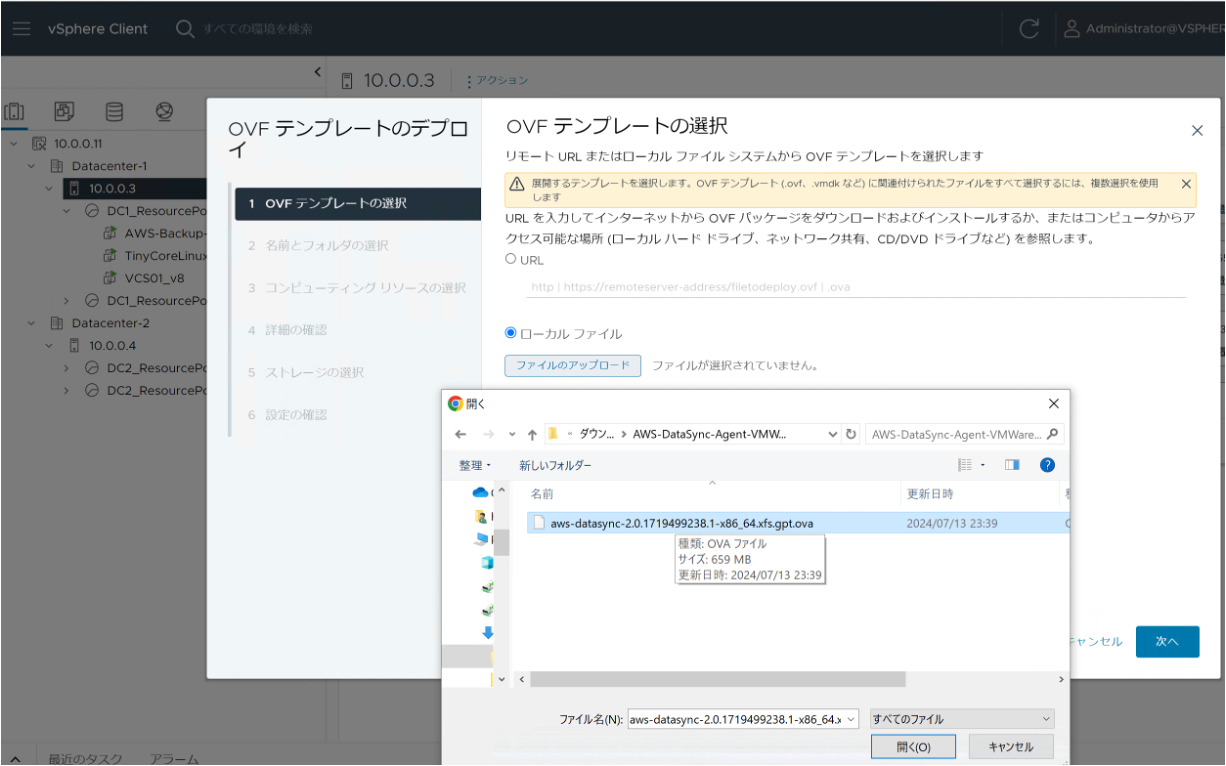This screenshot has height=766, width=1226.
Task: Open Downloads arrow icon in dialog sidebar
Action: tap(488, 632)
